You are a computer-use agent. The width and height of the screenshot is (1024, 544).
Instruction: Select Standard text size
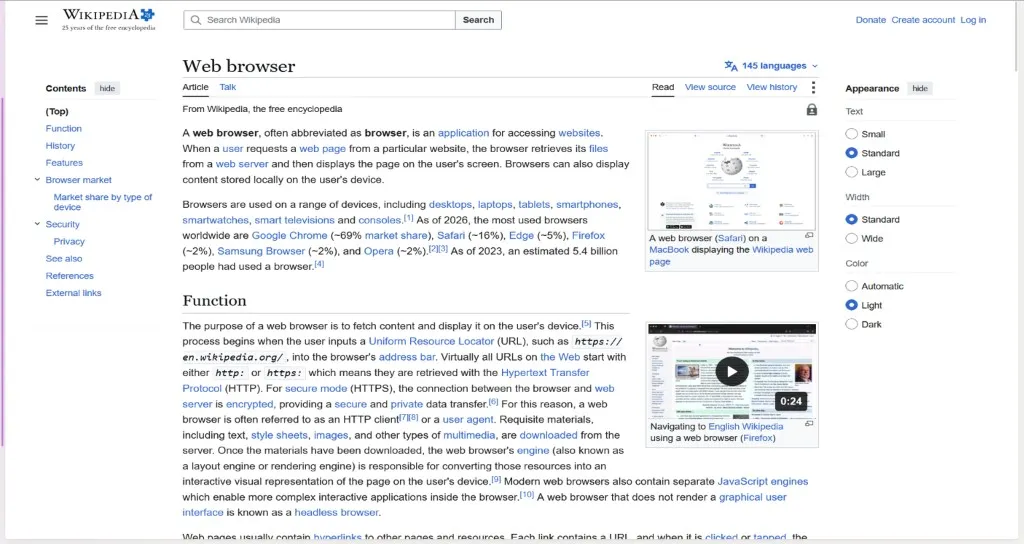tap(852, 153)
